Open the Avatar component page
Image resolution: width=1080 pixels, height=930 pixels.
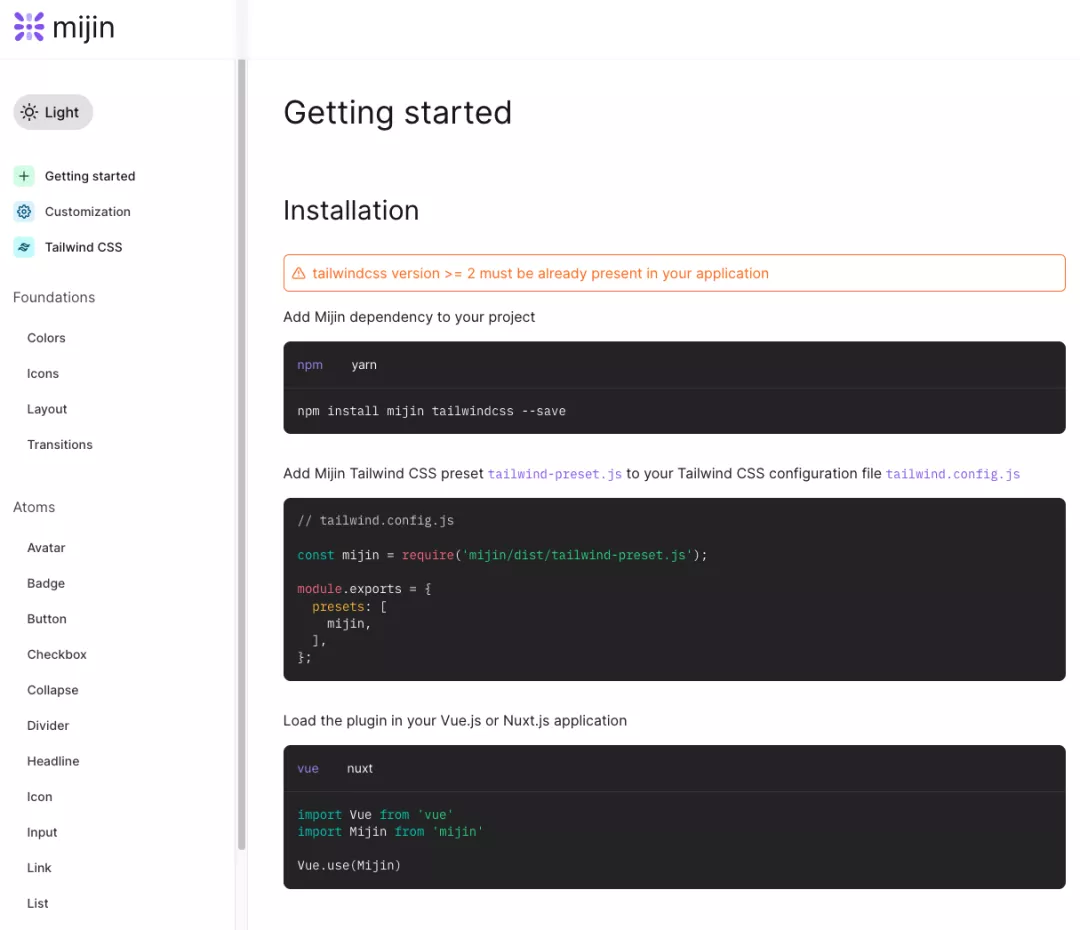tap(46, 548)
